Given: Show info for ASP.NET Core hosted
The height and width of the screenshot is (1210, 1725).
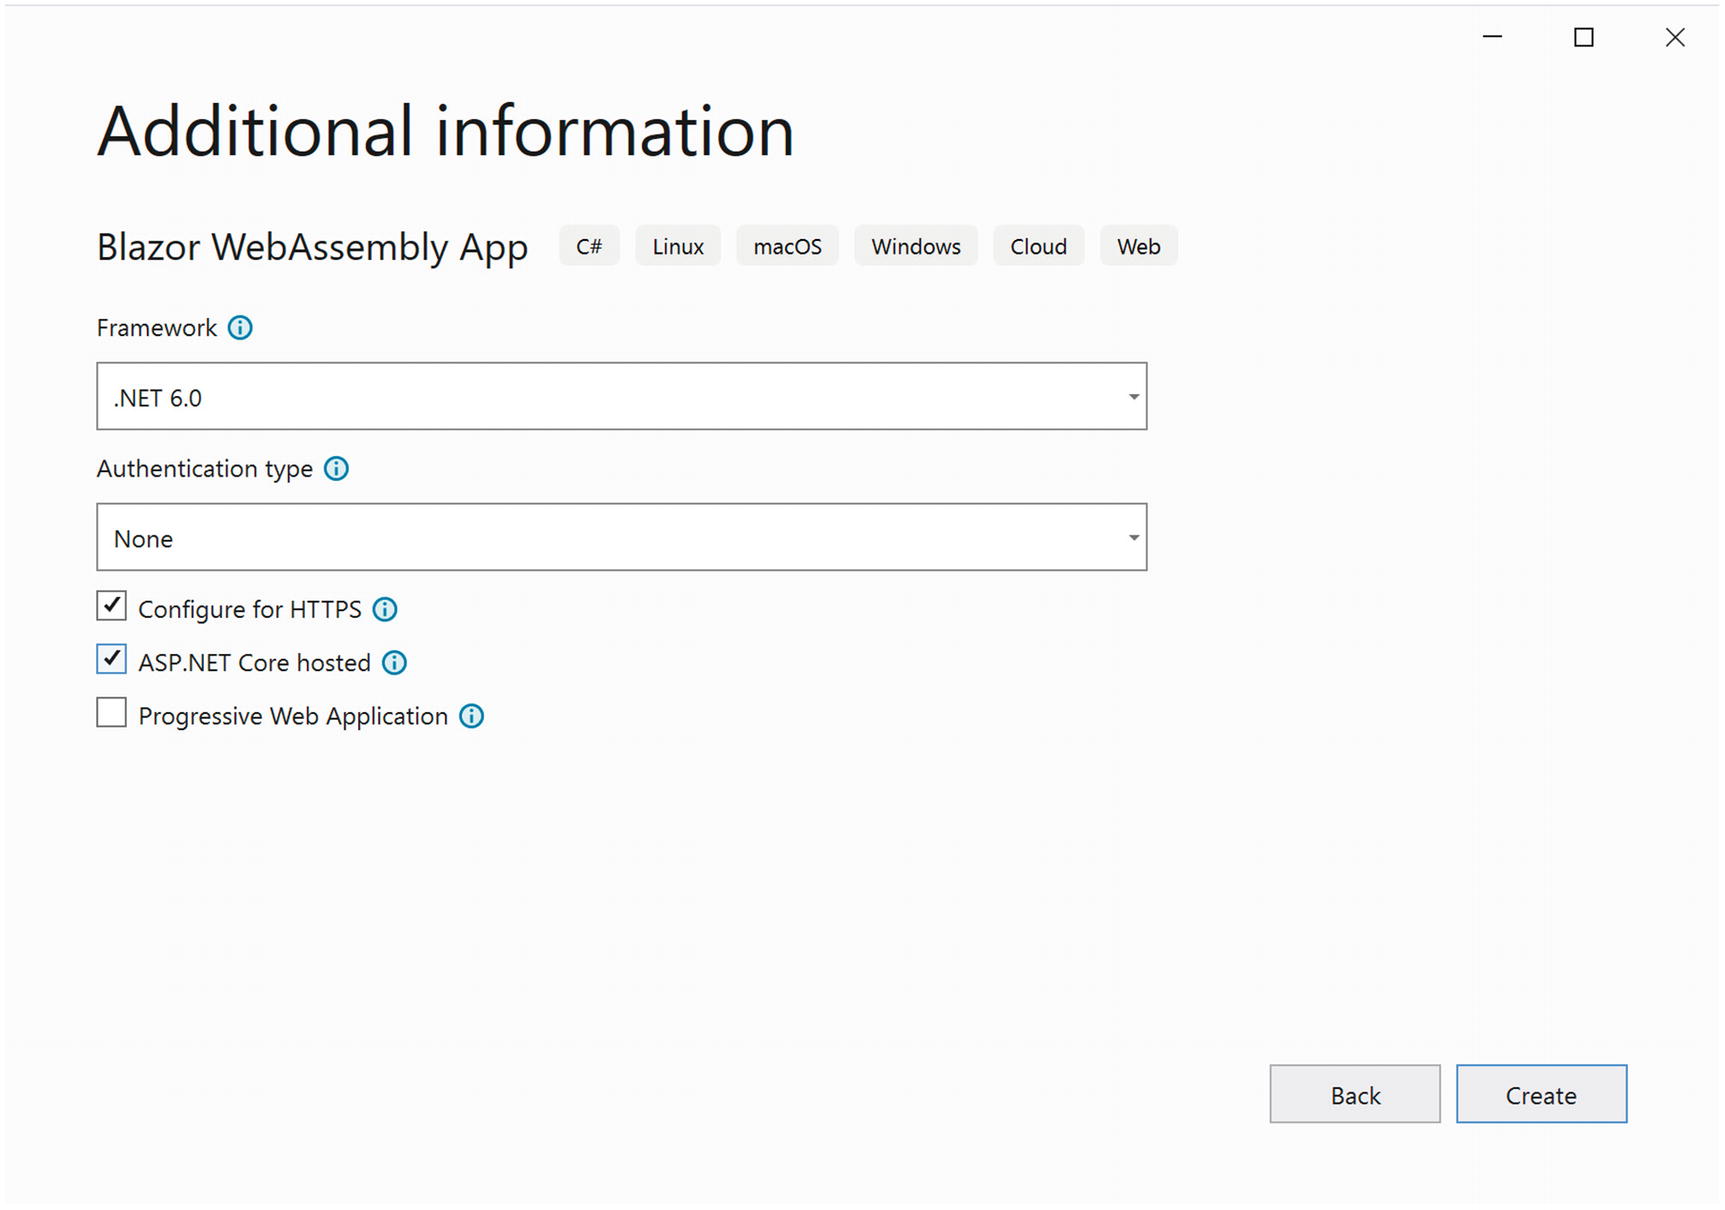Looking at the screenshot, I should pos(395,663).
